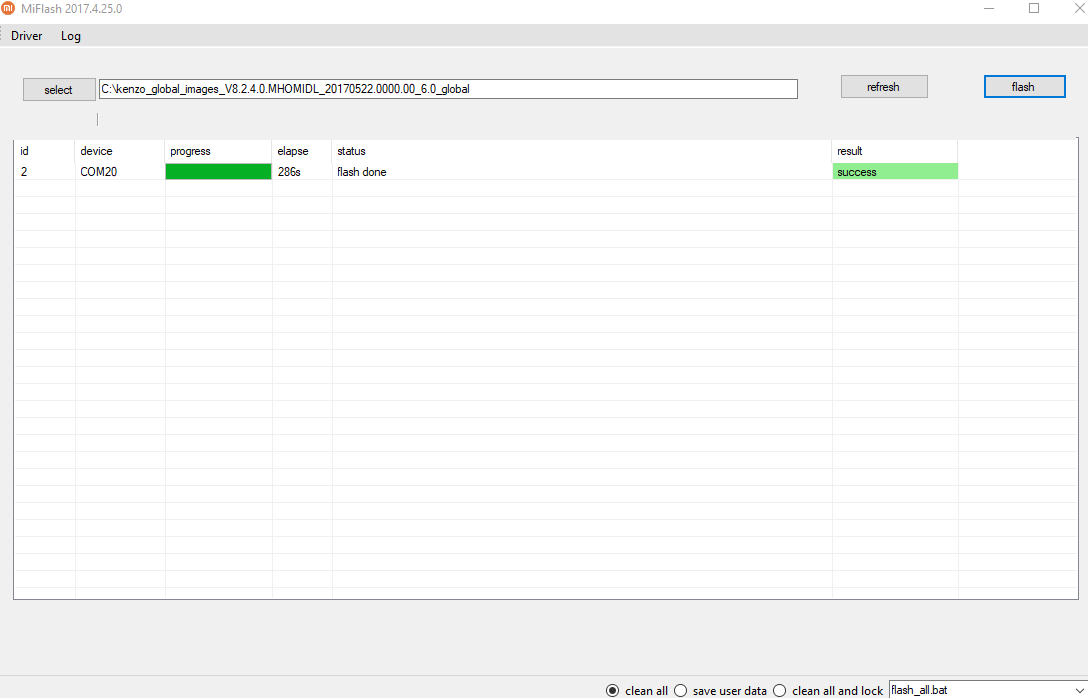Expand the flash_all.bat script dropdown arrow
Viewport: 1088px width, 698px height.
coord(1080,690)
